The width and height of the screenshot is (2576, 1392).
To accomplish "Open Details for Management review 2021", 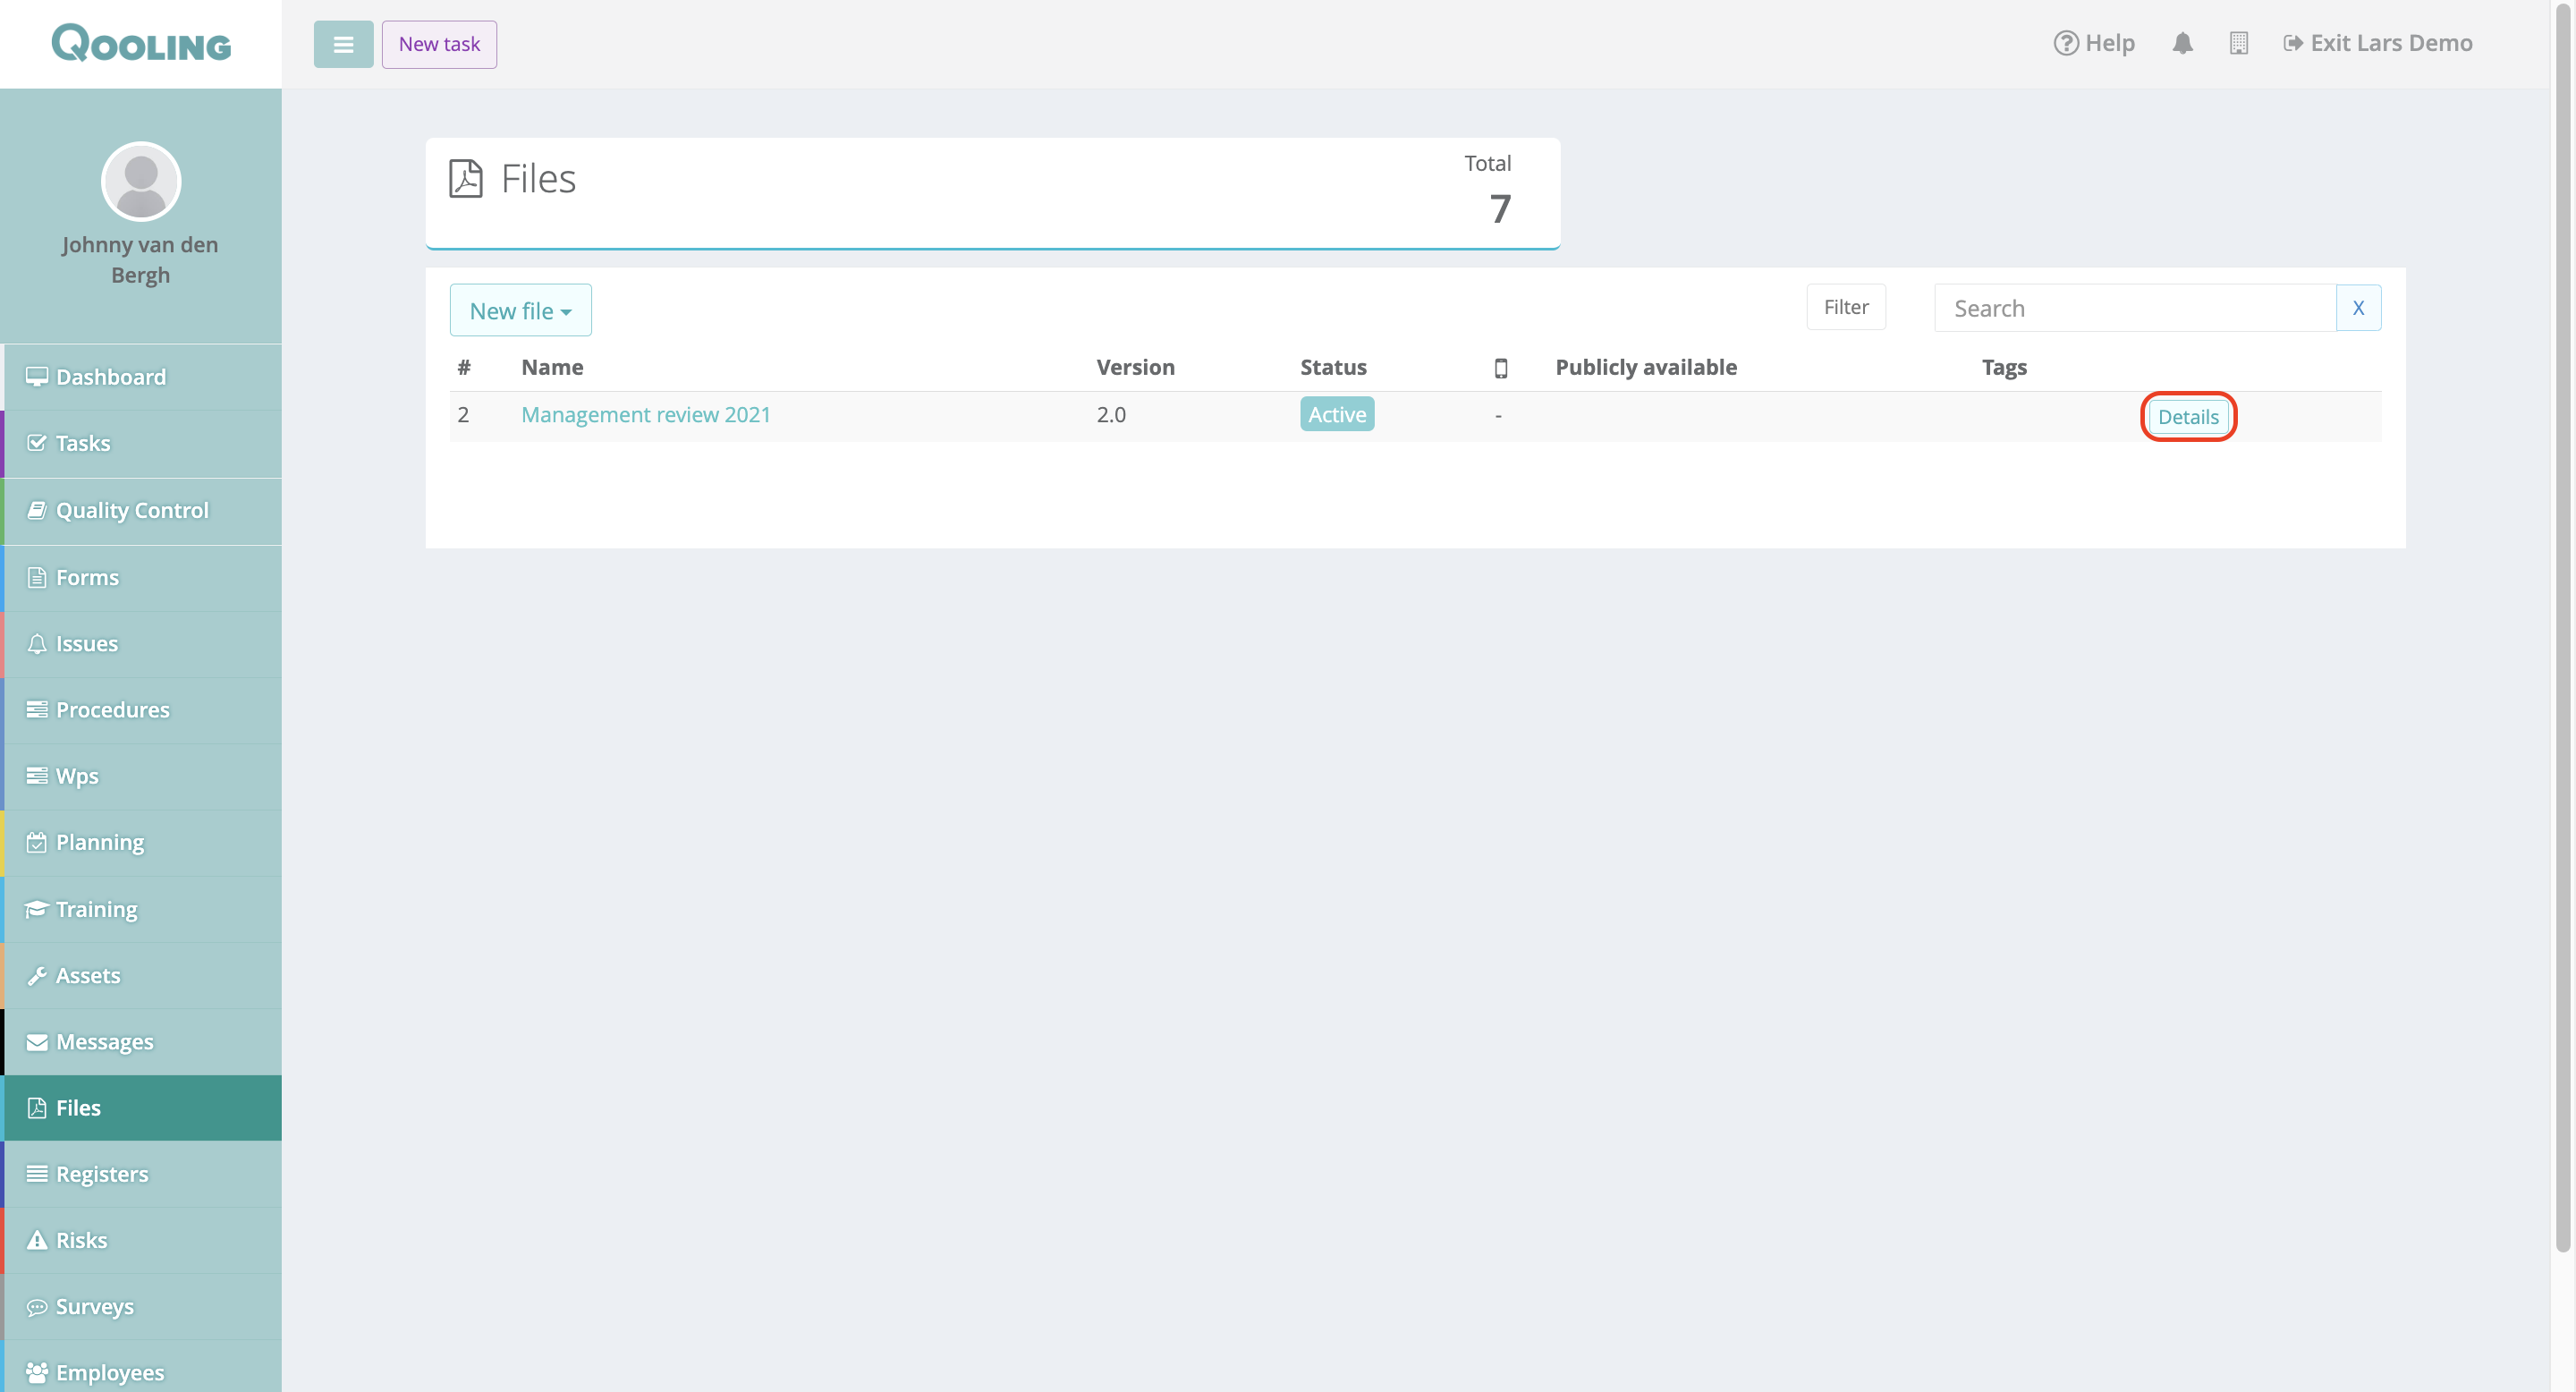I will click(2187, 416).
